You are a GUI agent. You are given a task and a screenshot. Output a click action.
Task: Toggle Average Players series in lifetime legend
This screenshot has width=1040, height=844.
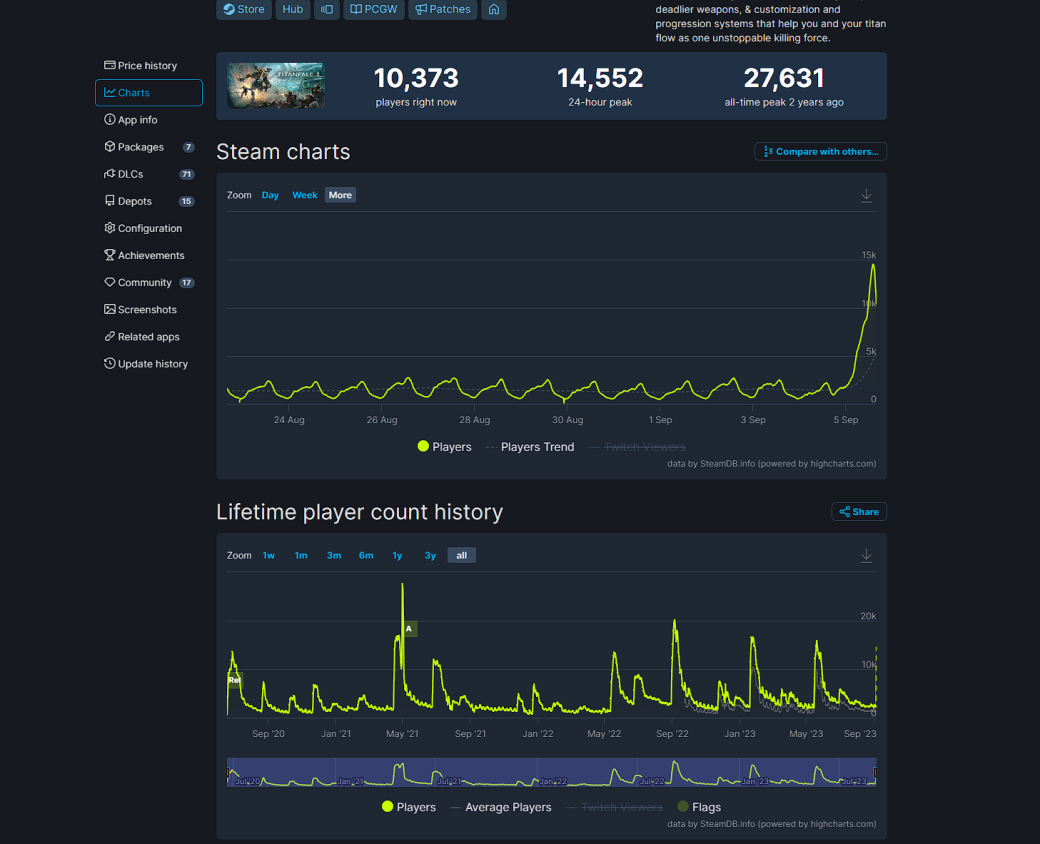pyautogui.click(x=501, y=808)
